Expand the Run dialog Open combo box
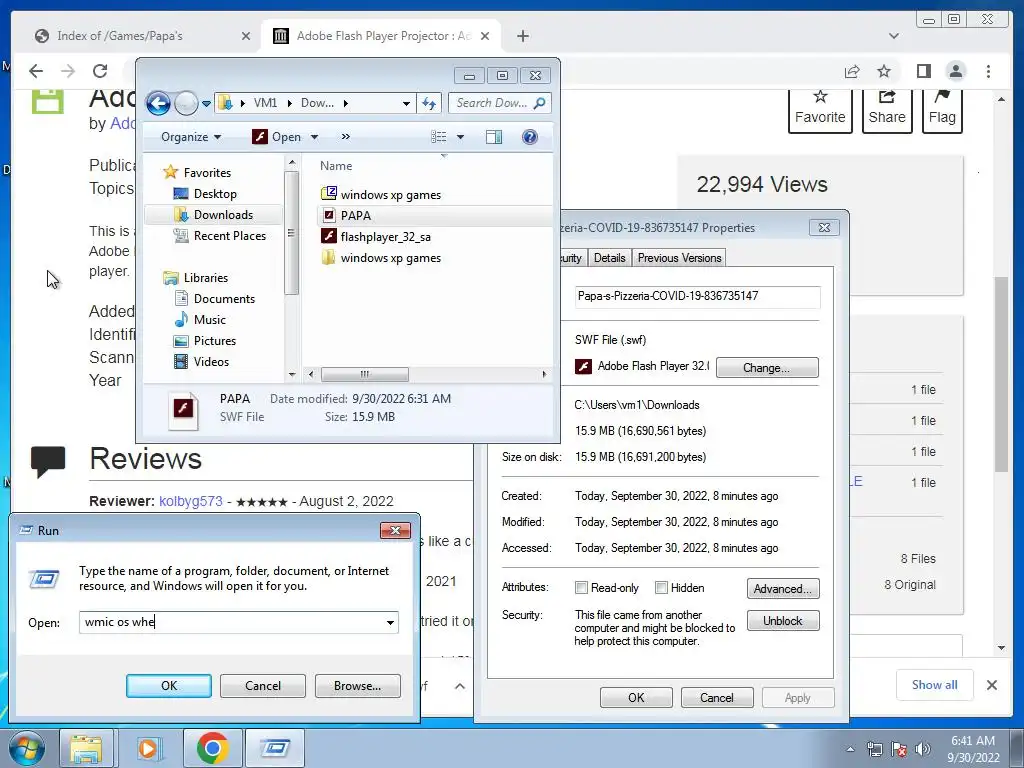 391,622
